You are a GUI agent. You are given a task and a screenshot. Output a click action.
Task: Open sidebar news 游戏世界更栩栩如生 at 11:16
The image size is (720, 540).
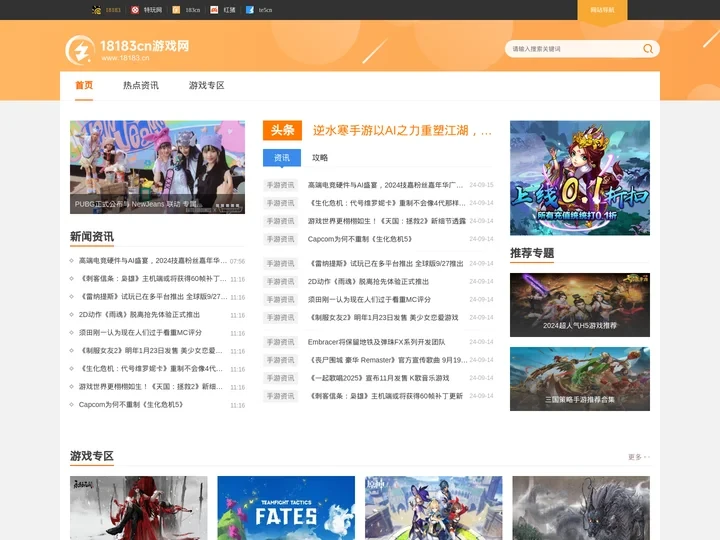point(151,387)
